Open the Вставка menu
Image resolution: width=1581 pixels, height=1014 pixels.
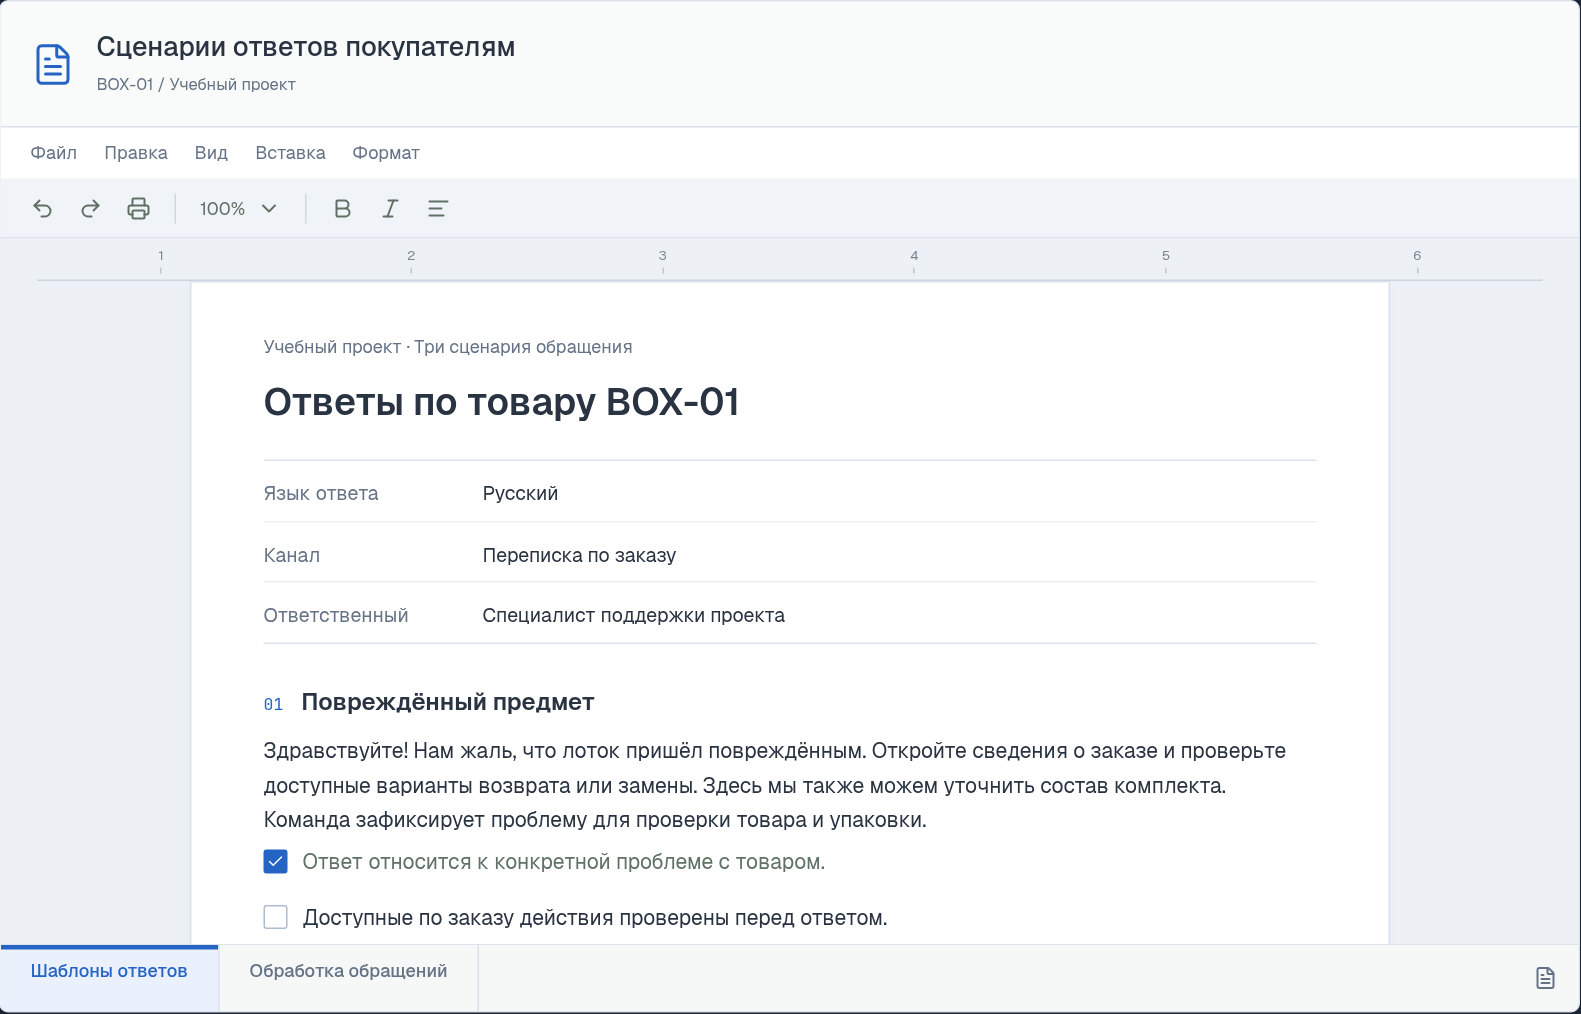pyautogui.click(x=290, y=153)
